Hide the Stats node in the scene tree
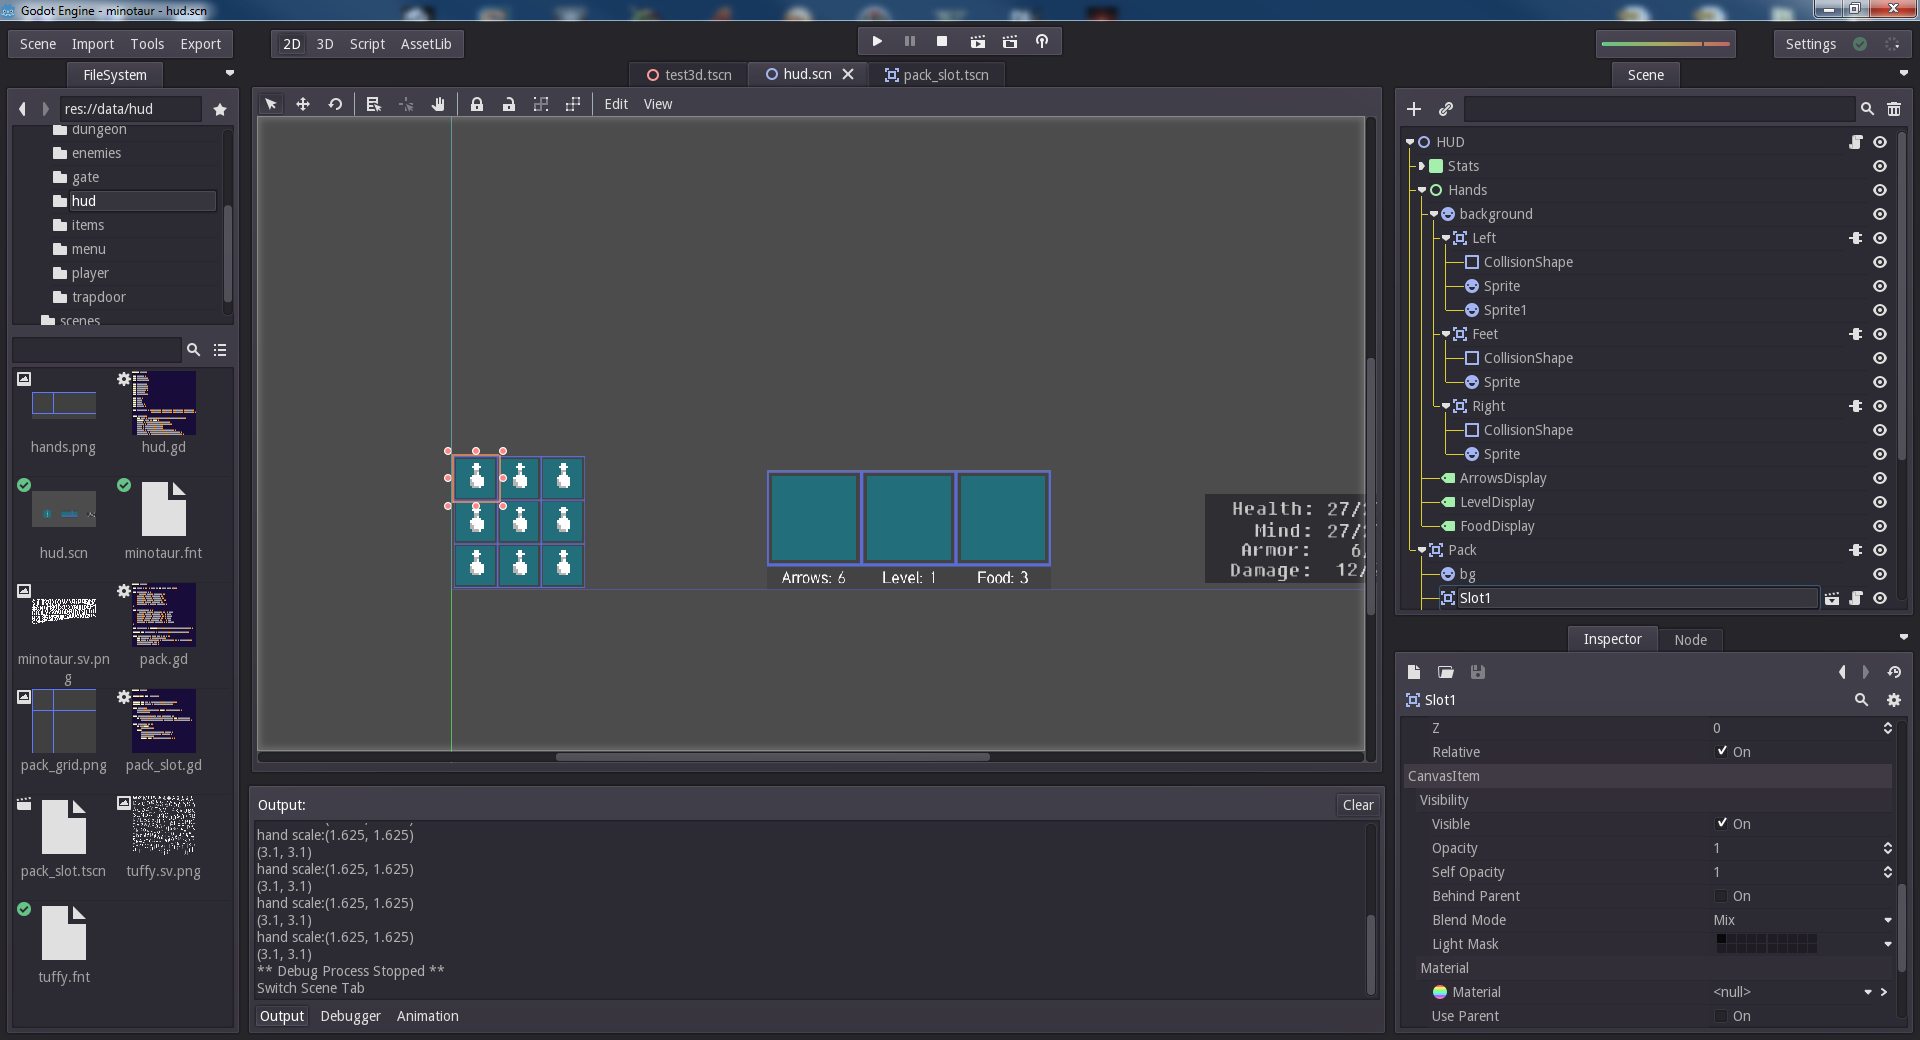This screenshot has width=1920, height=1040. (x=1881, y=166)
